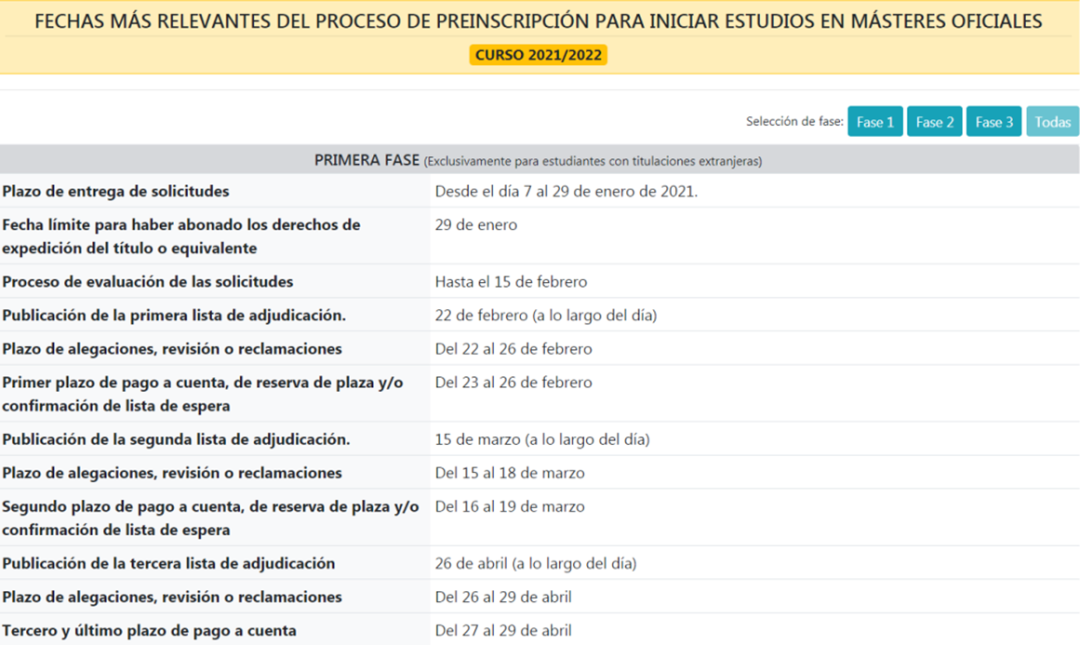Viewport: 1080px width, 645px height.
Task: Select 'Plazo de entrega de solicitudes' row label
Action: pyautogui.click(x=116, y=191)
